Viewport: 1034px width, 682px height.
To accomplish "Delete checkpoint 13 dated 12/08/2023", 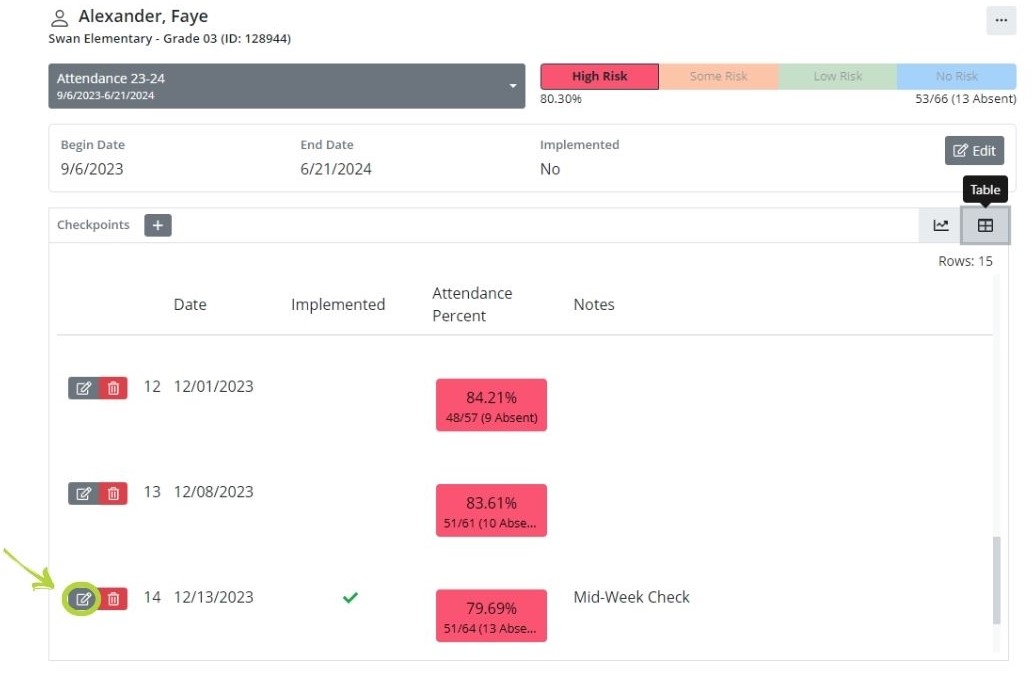I will [x=114, y=493].
